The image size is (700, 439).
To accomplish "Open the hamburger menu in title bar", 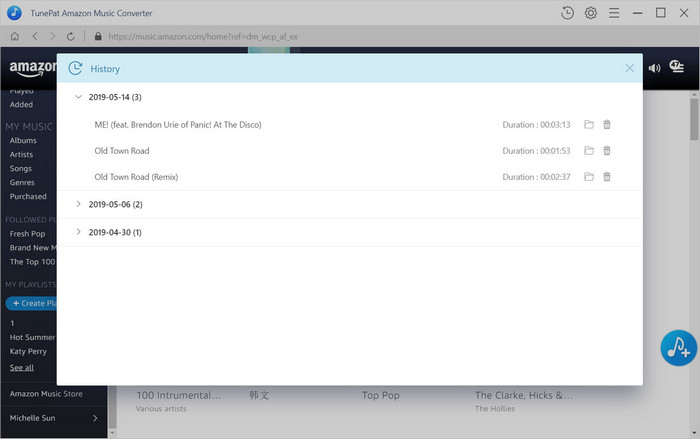I will (614, 13).
